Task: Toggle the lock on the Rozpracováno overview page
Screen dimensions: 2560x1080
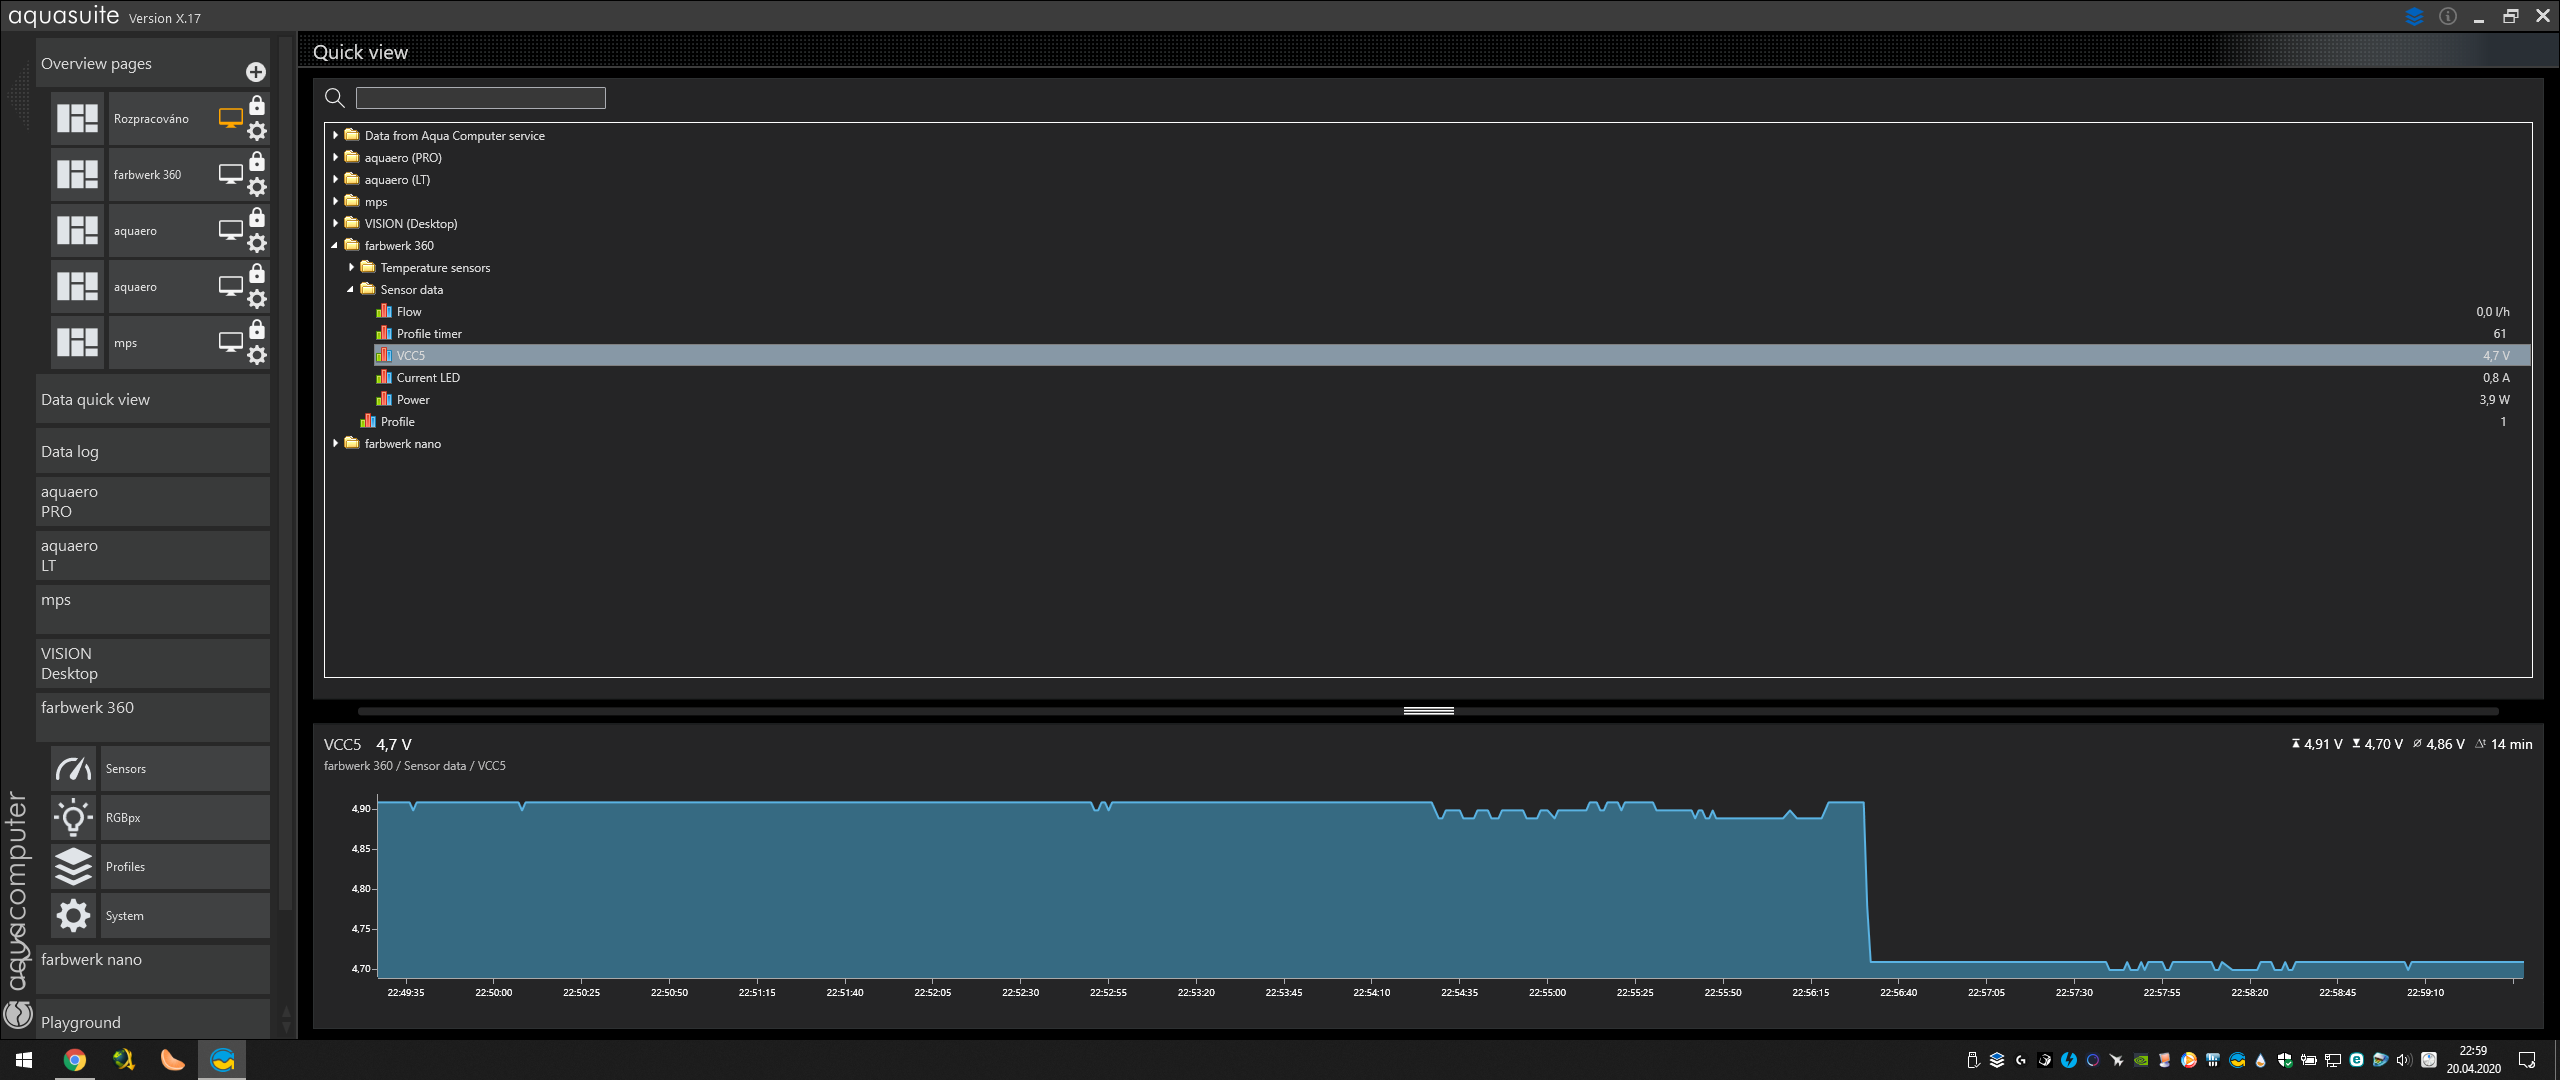Action: [257, 106]
